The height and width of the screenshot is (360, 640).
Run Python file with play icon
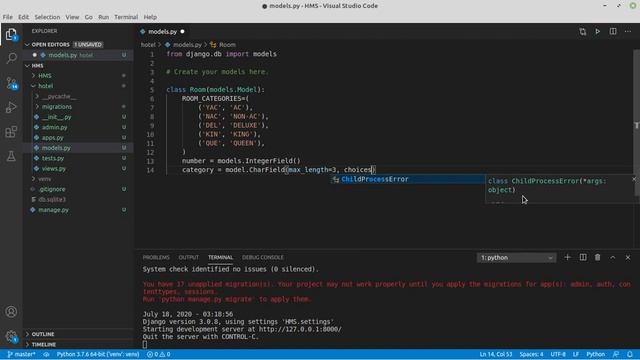[x=598, y=31]
